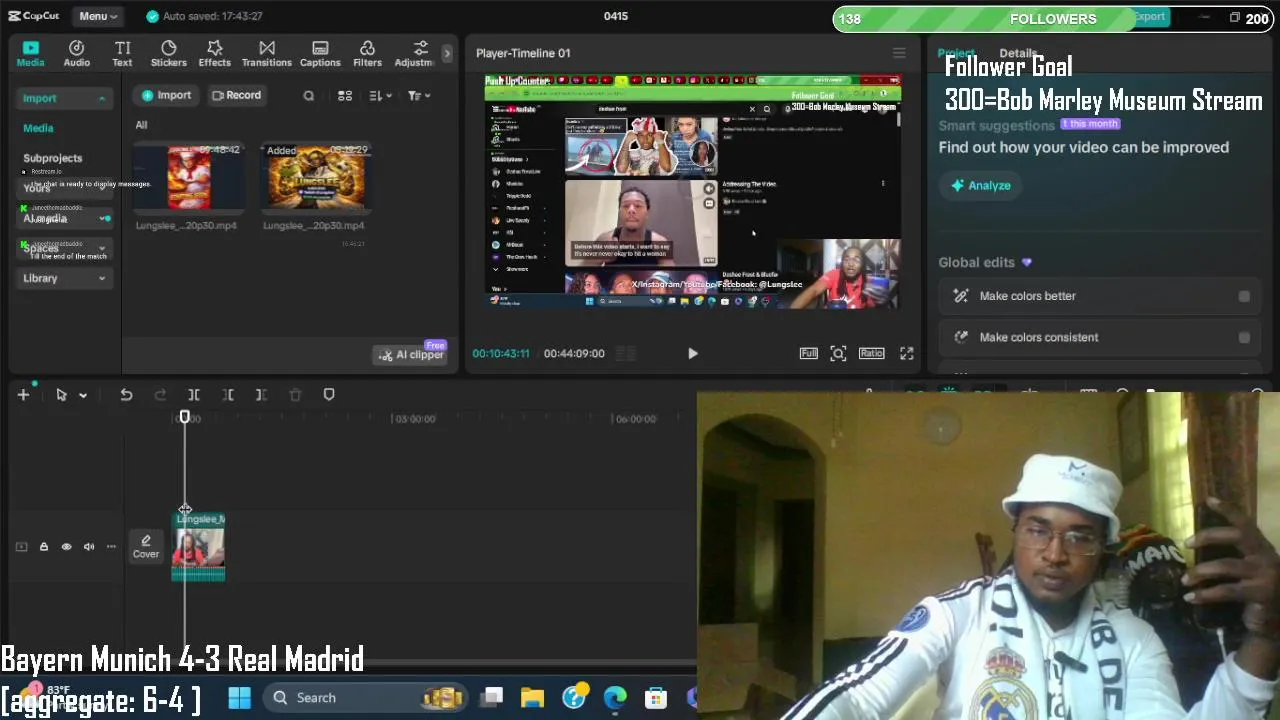This screenshot has width=1280, height=720.
Task: Open Microsoft Store from the taskbar
Action: tap(656, 698)
